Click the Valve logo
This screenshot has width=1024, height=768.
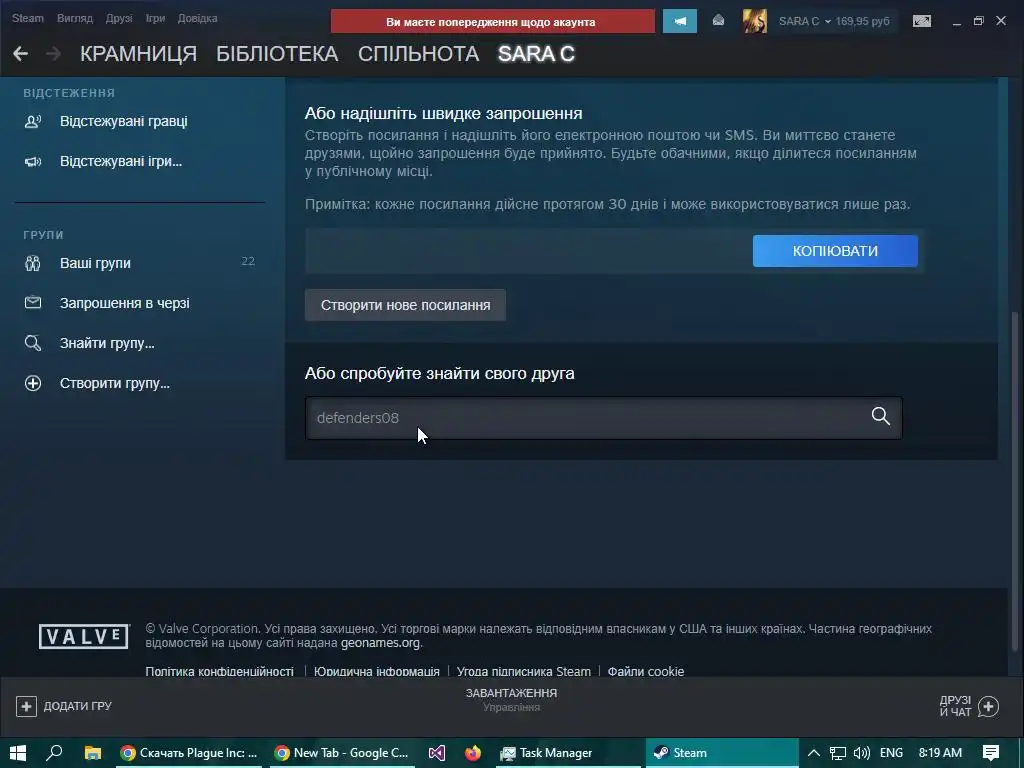point(84,636)
